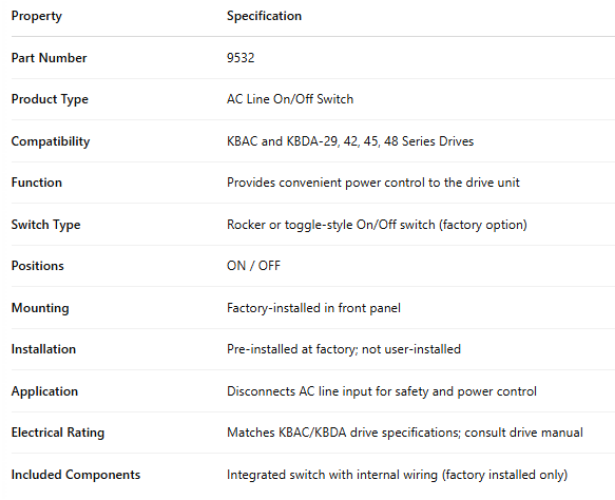Viewport: 615px width, 500px height.
Task: Select the Switch Type label
Action: click(46, 225)
